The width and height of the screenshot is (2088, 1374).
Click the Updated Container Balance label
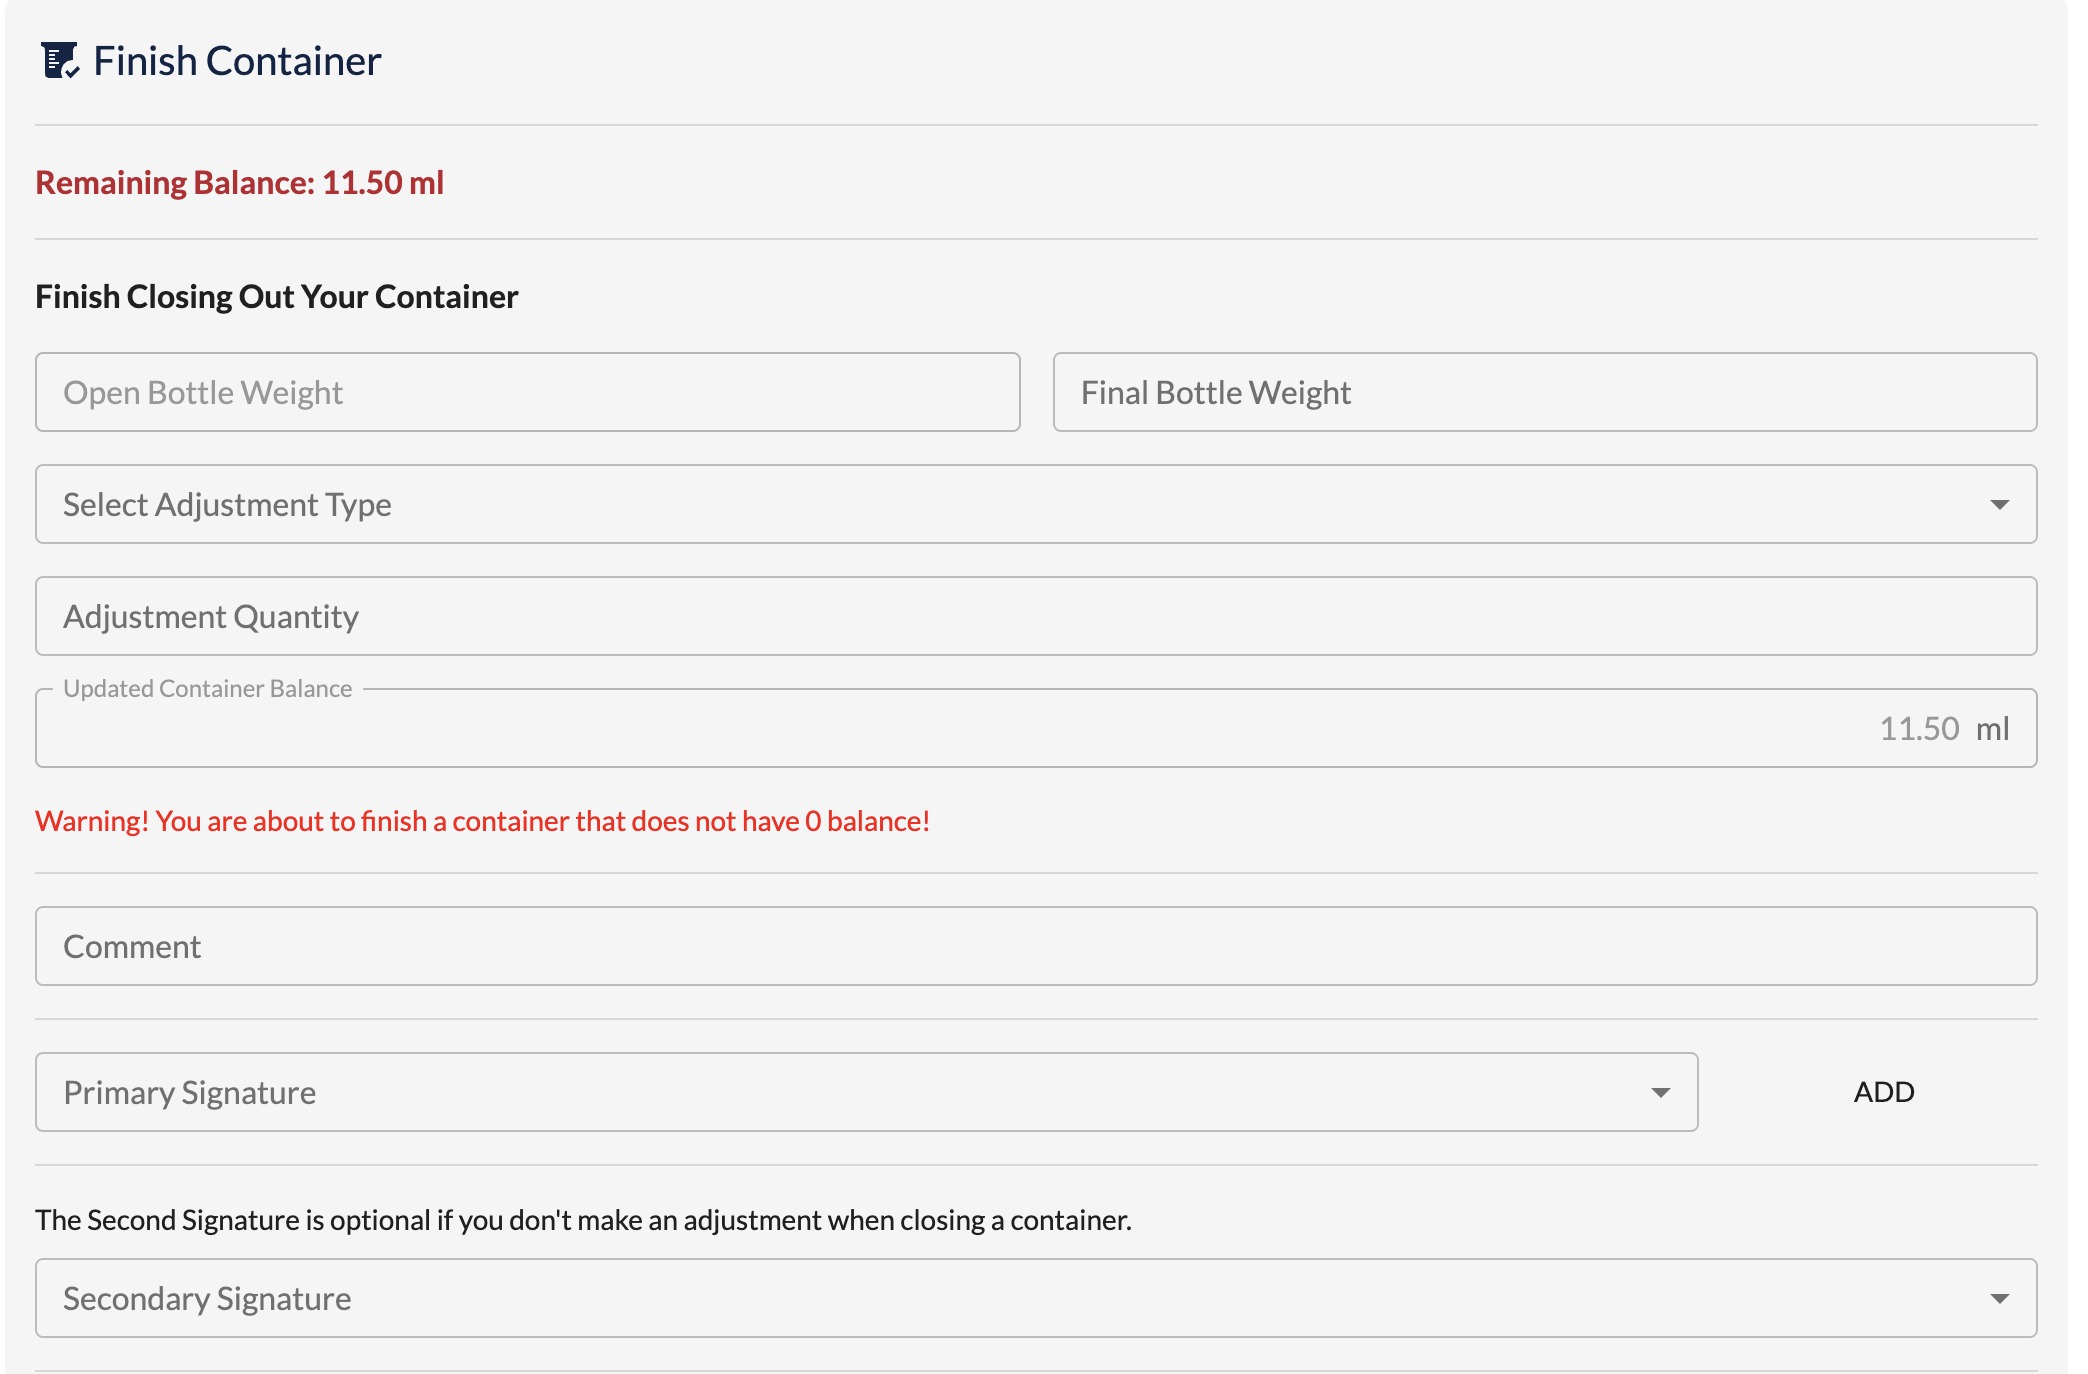(207, 689)
